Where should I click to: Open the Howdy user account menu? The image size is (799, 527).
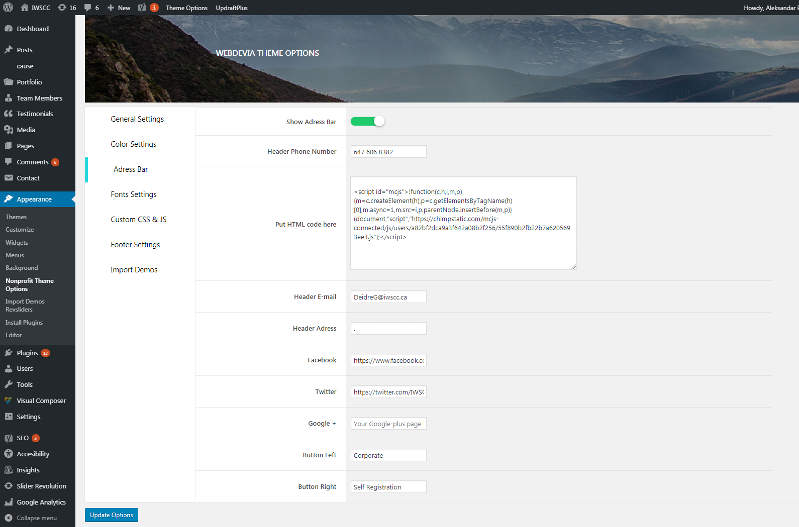(770, 8)
